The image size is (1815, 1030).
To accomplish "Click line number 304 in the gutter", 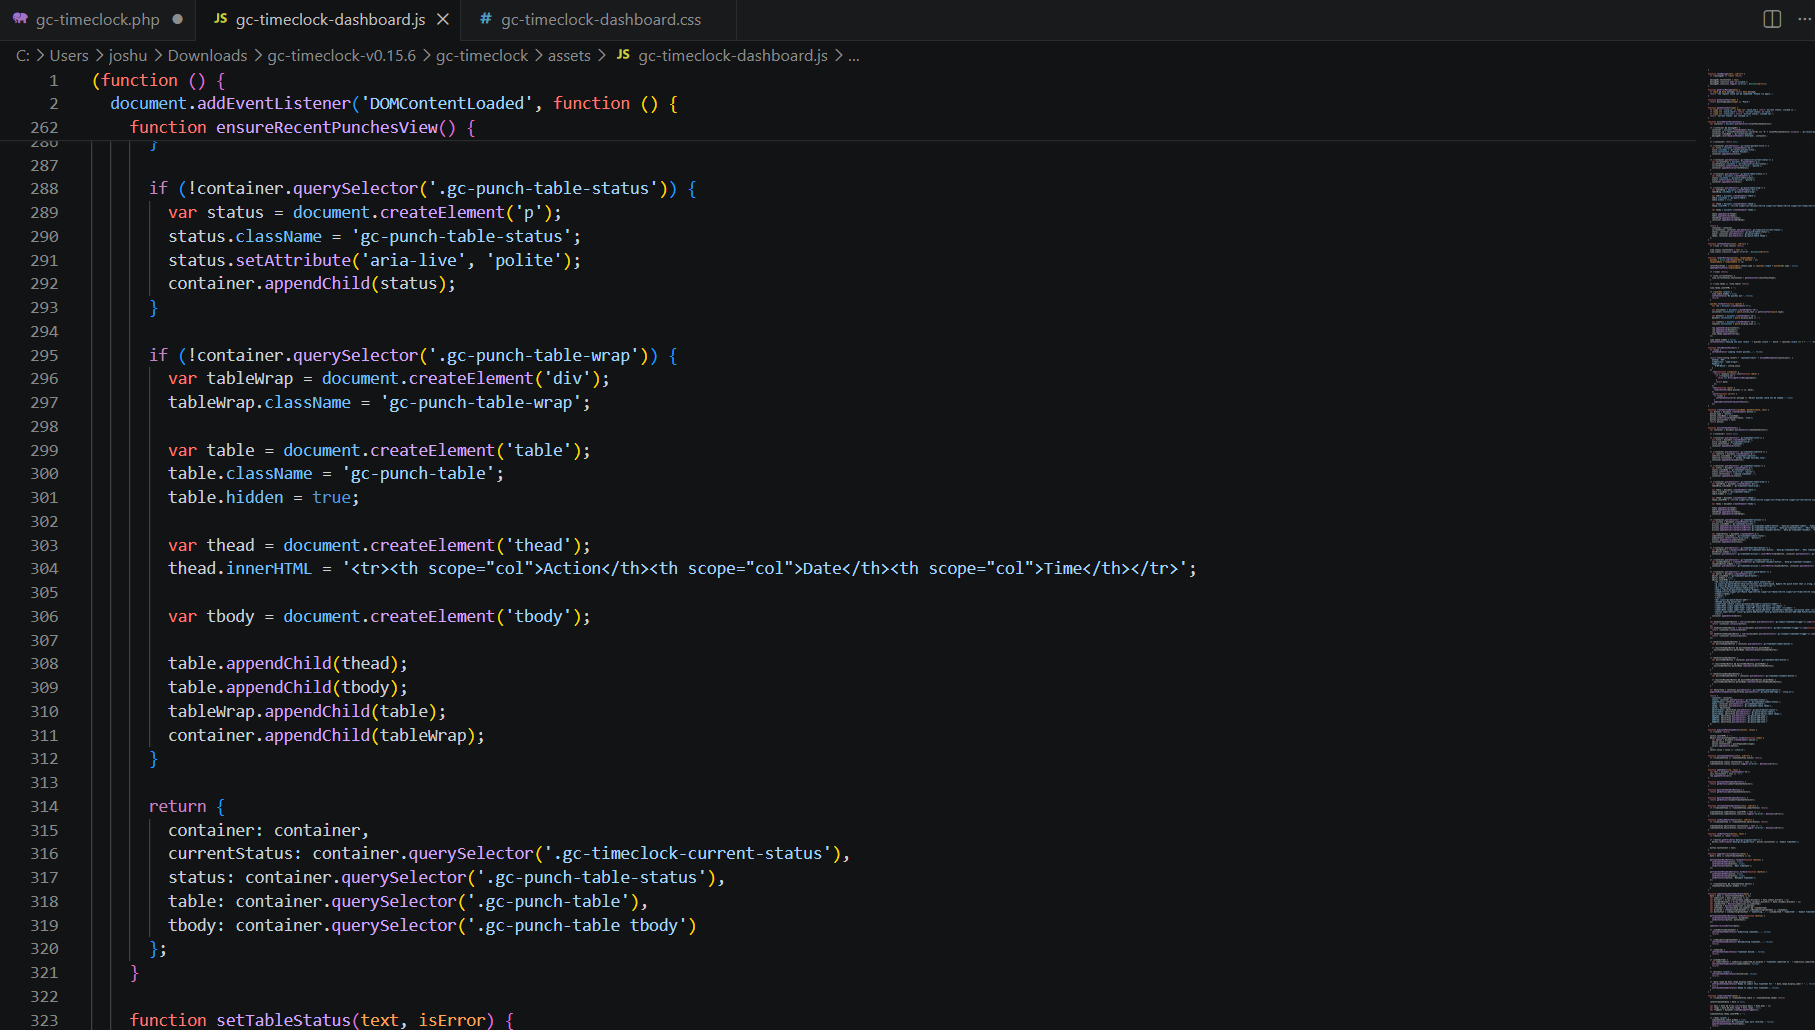I will (x=44, y=568).
